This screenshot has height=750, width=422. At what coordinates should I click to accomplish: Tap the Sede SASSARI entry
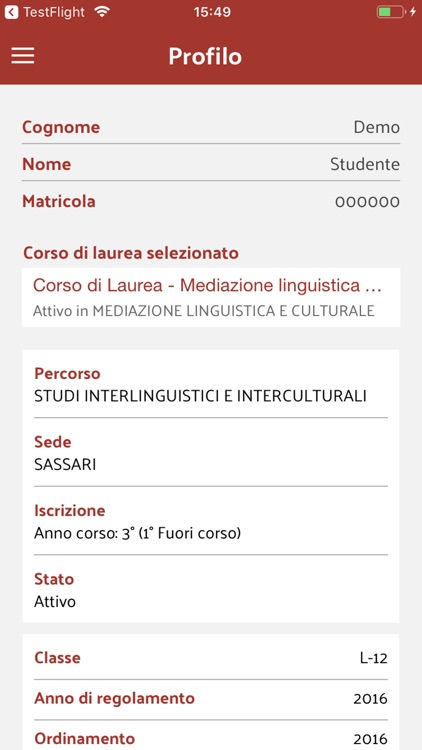211,453
